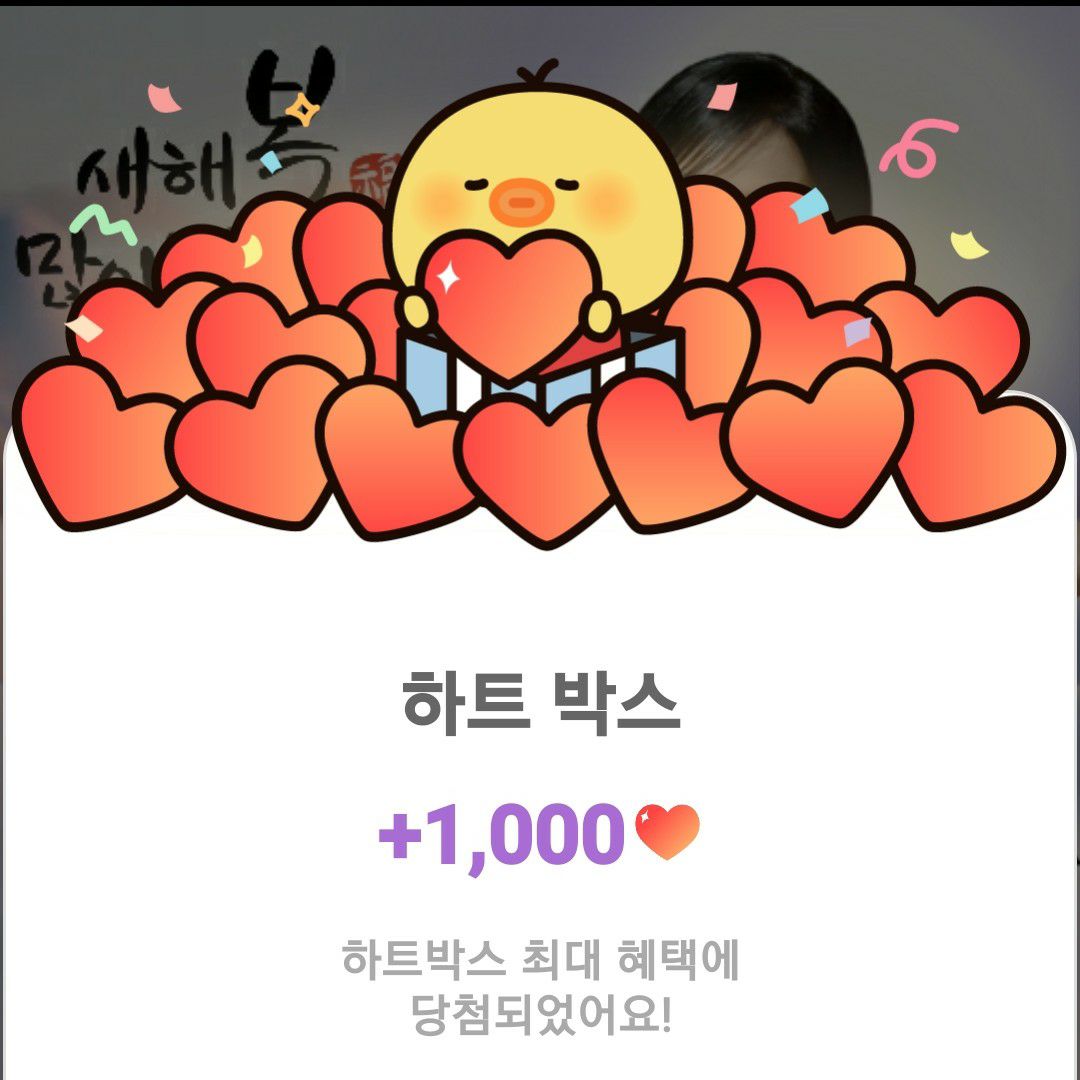Tap the purple +1,000 reward amount

pos(501,835)
